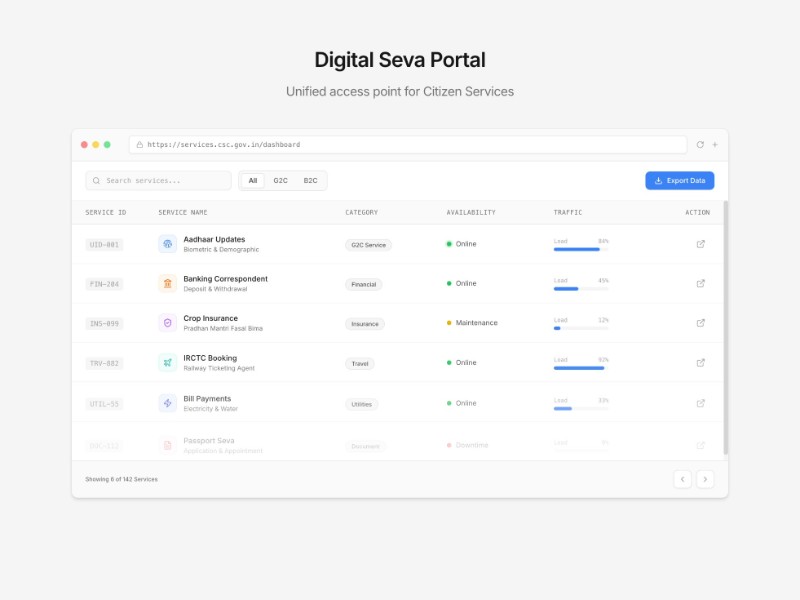
Task: Select the Bill Payments utilities icon
Action: (x=167, y=402)
